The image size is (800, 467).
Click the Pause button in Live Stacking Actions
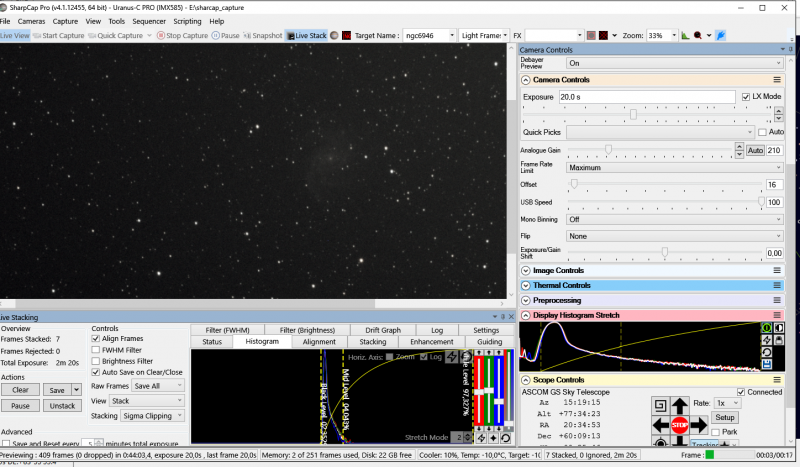pos(20,406)
